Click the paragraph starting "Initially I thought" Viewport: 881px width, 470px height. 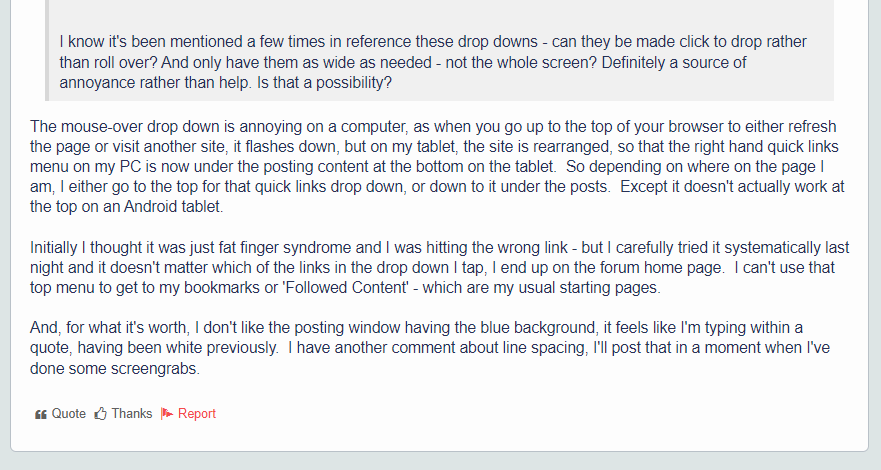tap(439, 267)
